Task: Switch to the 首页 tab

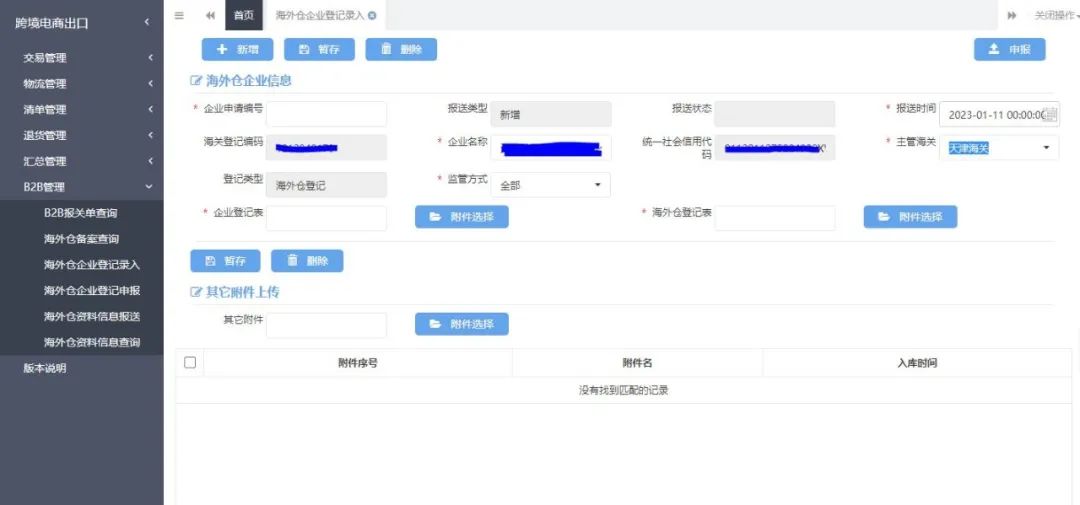Action: coord(243,15)
